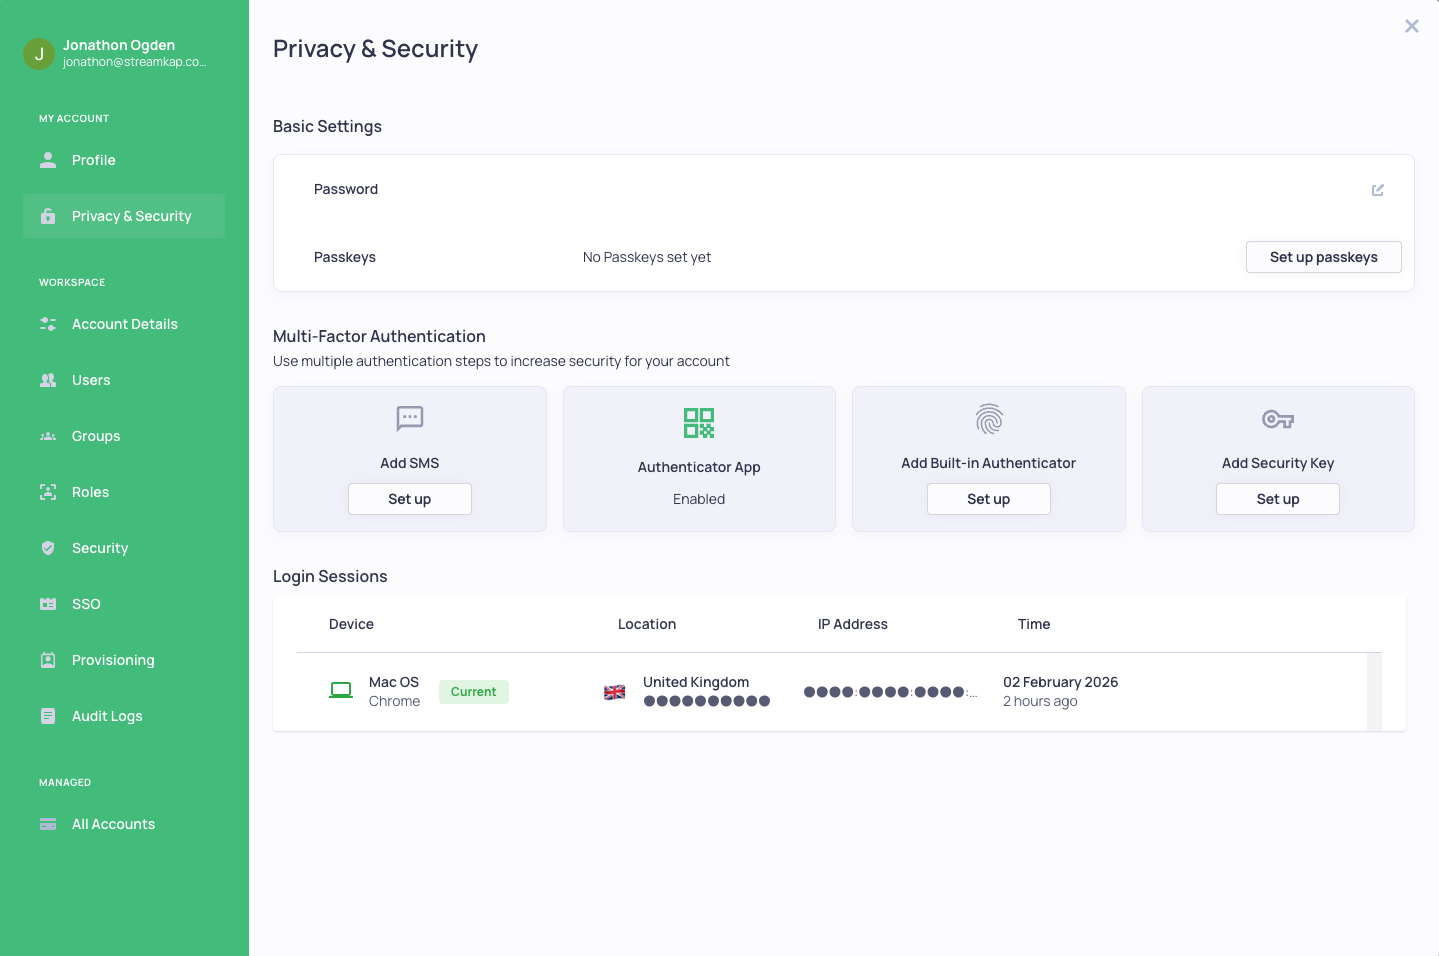This screenshot has width=1439, height=956.
Task: Click the SMS message icon
Action: (x=409, y=419)
